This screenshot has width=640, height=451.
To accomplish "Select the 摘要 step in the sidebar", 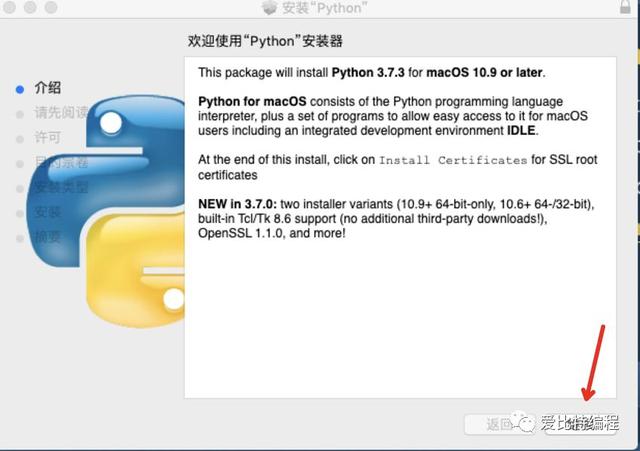I will [48, 237].
